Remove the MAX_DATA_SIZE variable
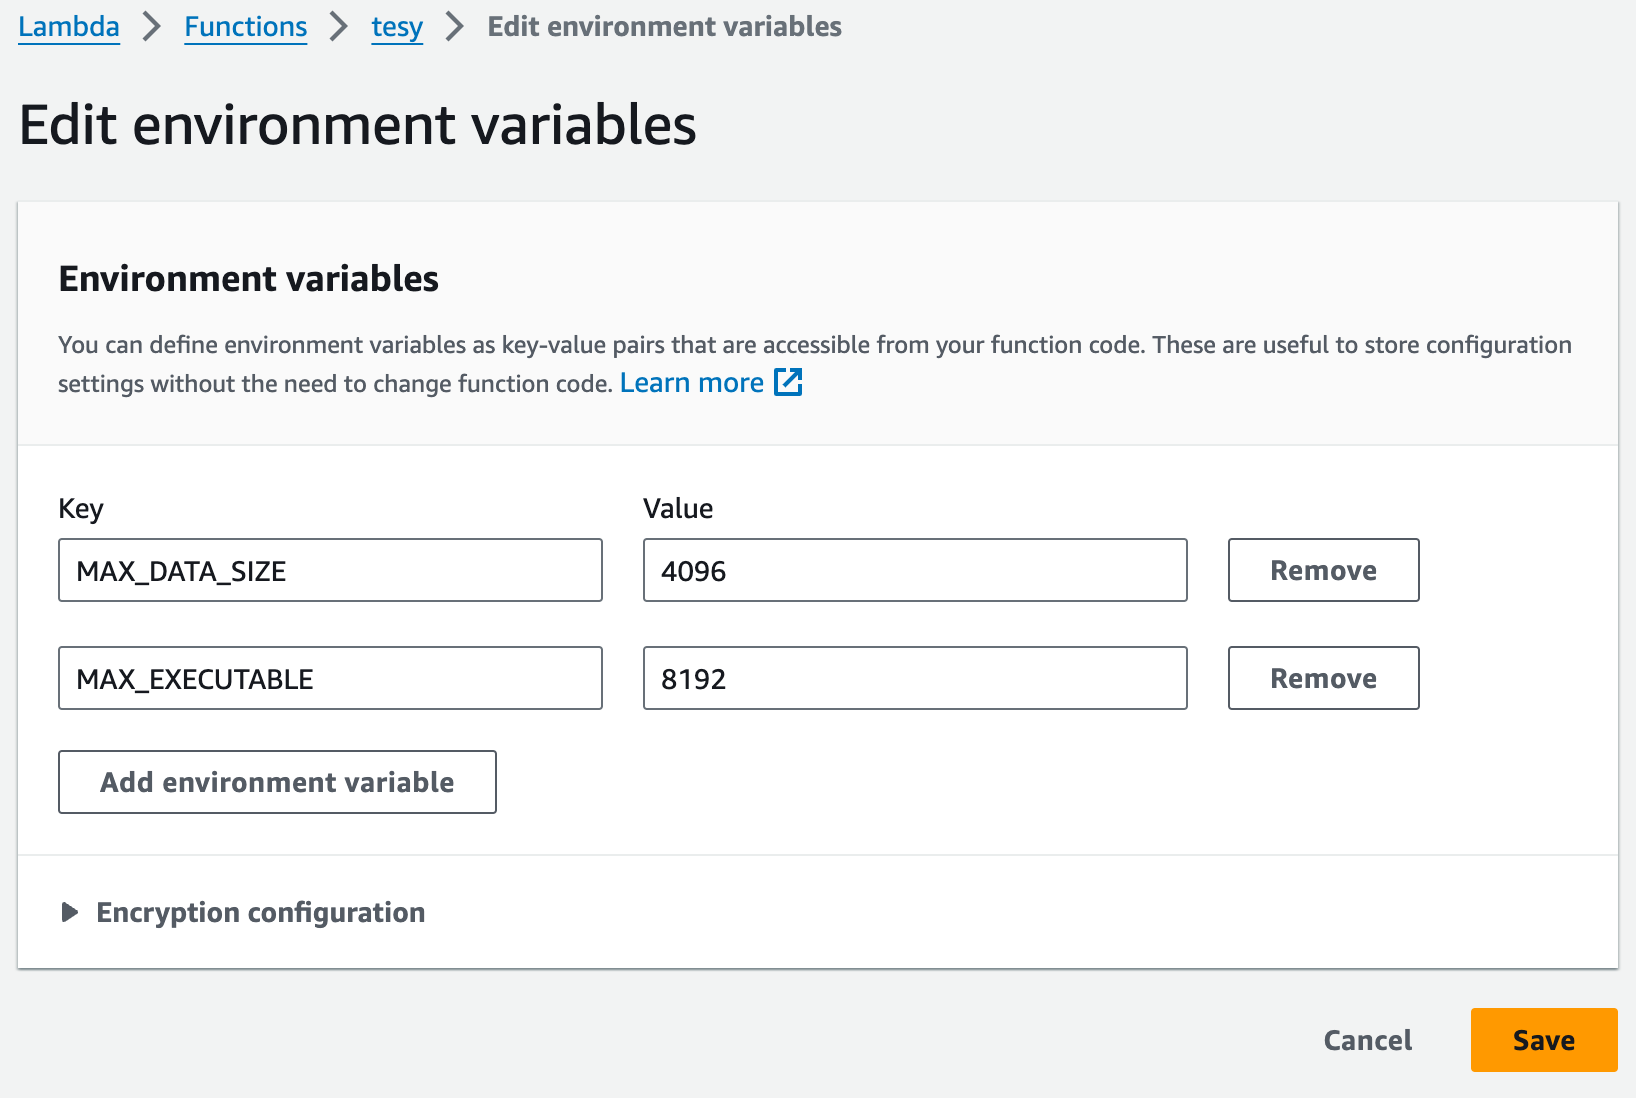1636x1098 pixels. click(1322, 570)
